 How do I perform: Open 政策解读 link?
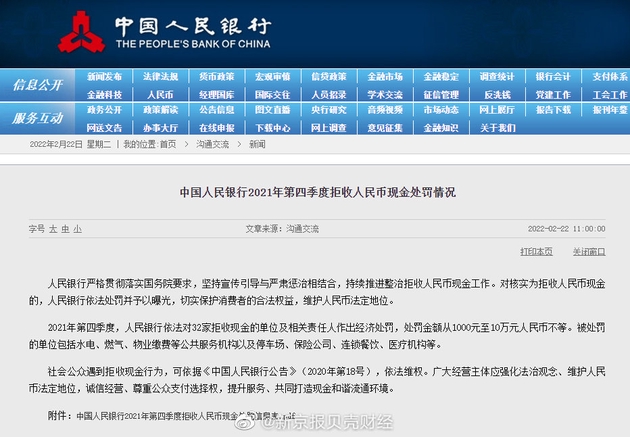[160, 110]
